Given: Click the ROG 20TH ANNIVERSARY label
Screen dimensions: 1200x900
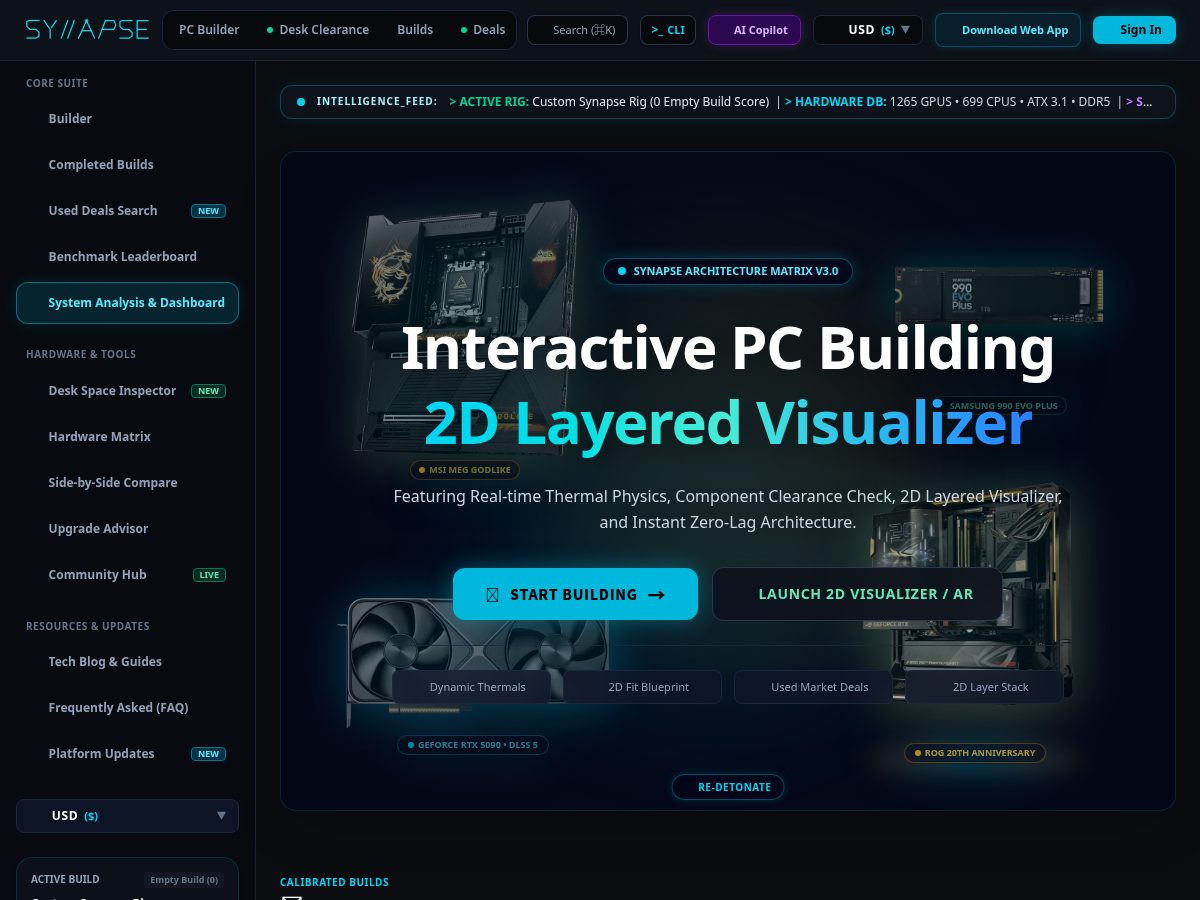Looking at the screenshot, I should 975,753.
